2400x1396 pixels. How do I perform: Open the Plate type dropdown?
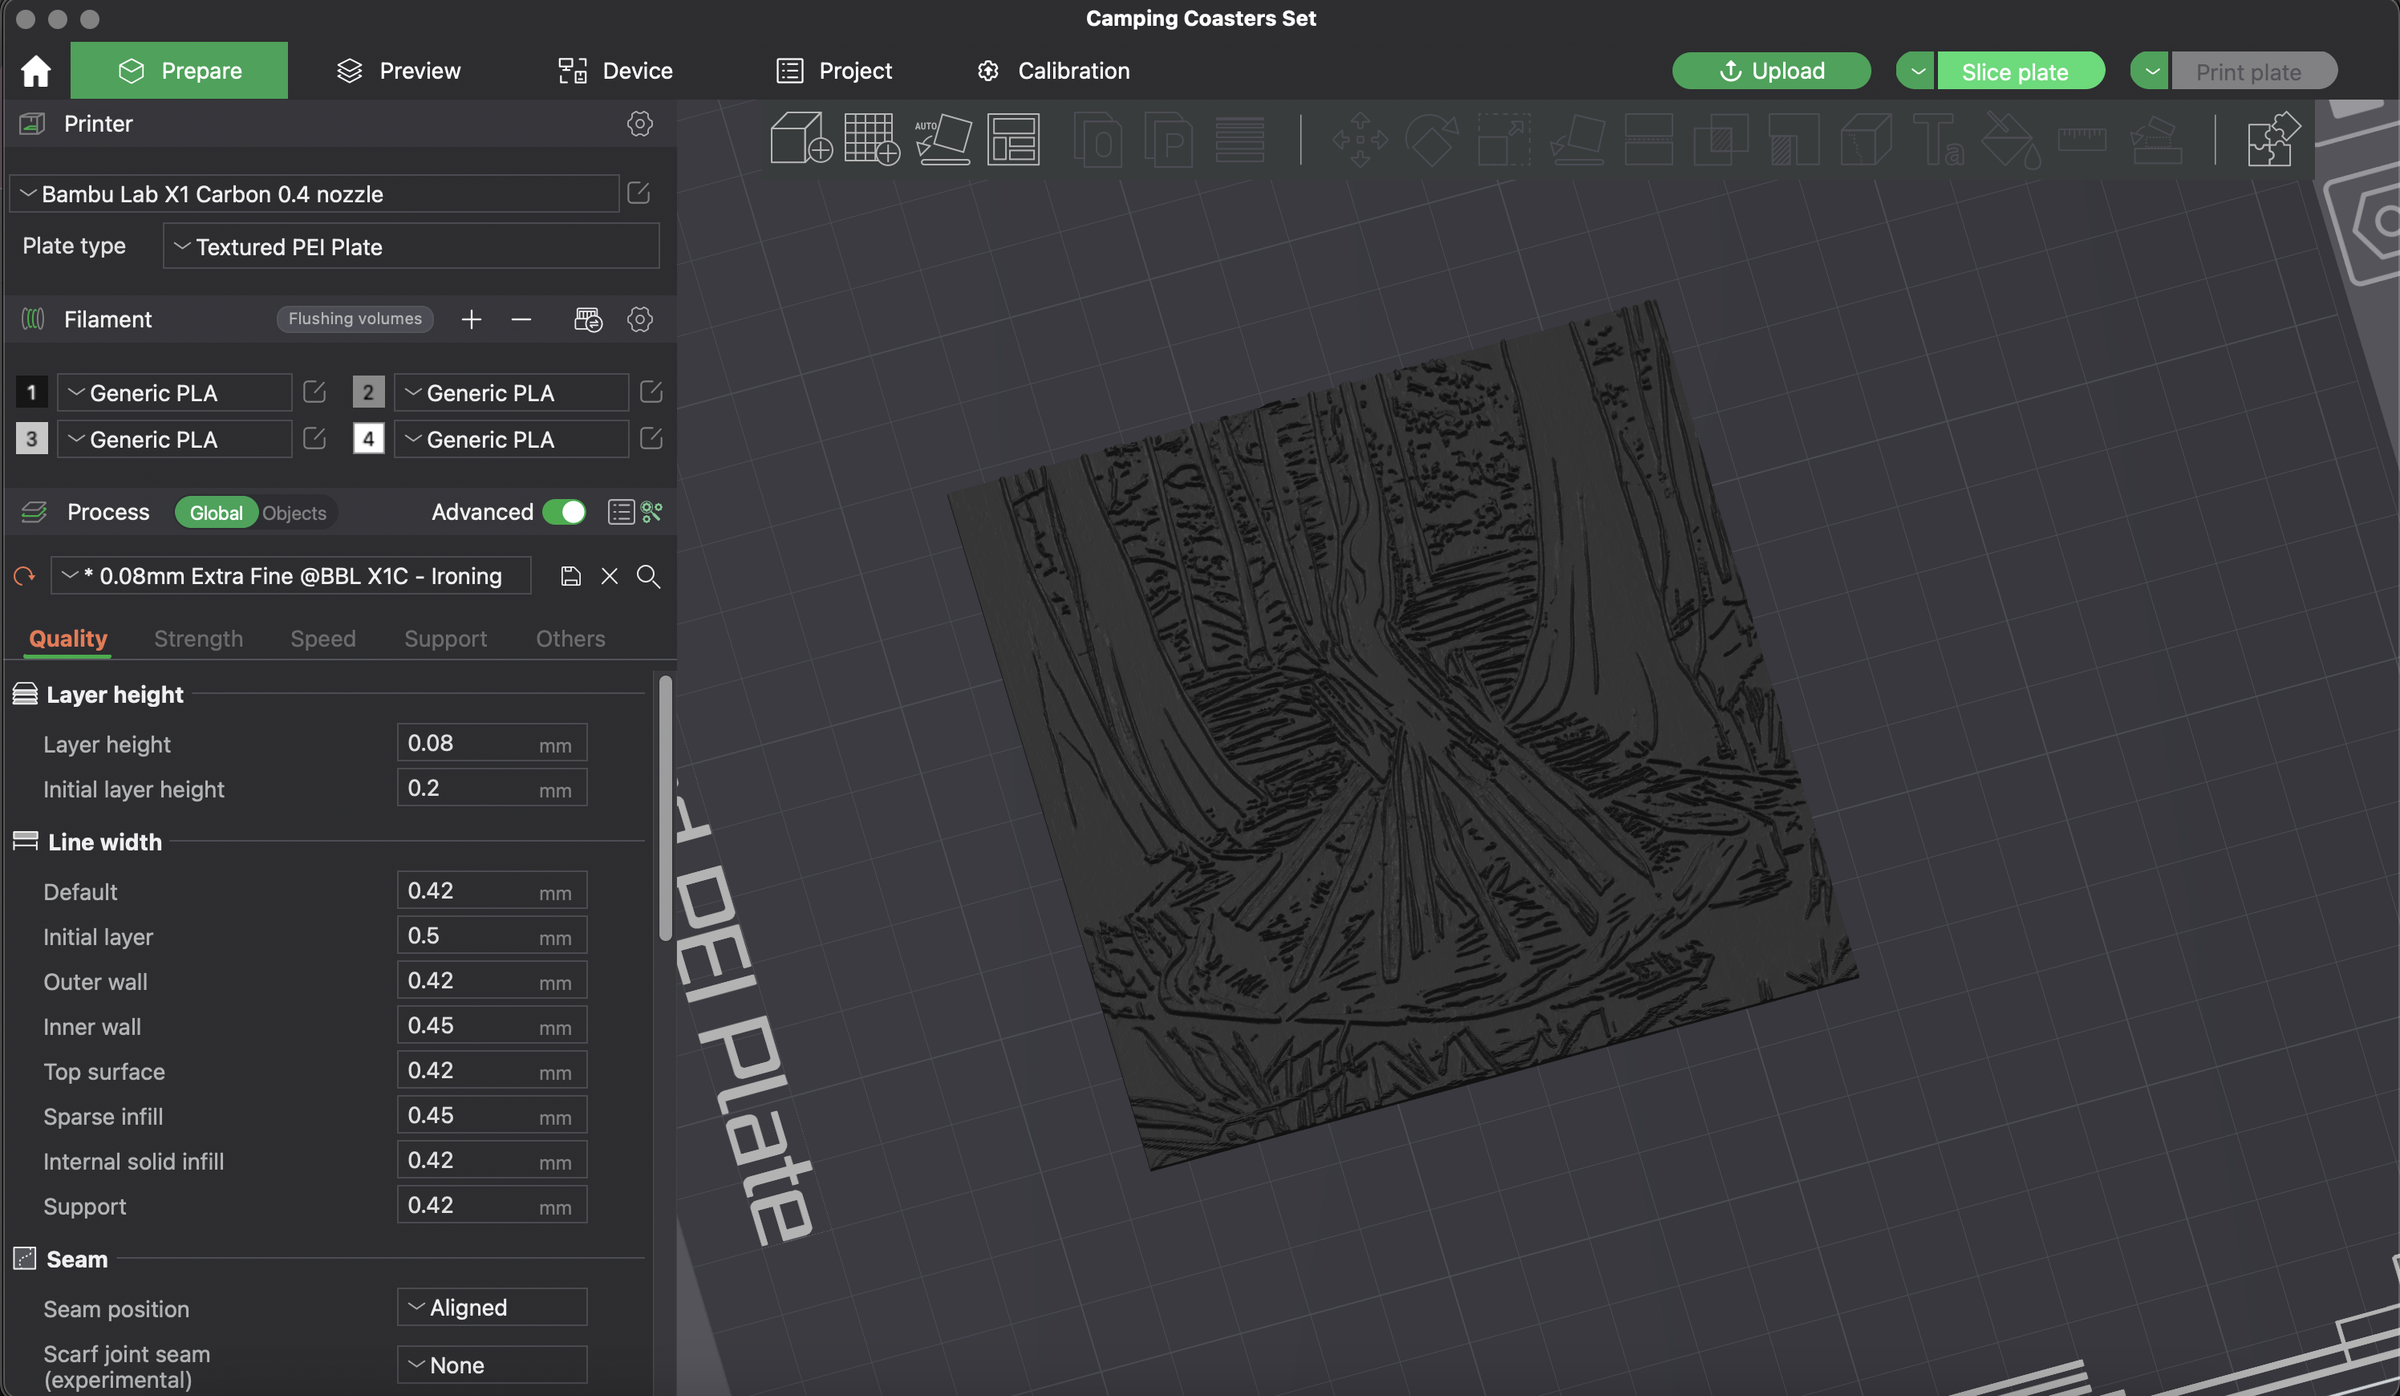pyautogui.click(x=411, y=246)
